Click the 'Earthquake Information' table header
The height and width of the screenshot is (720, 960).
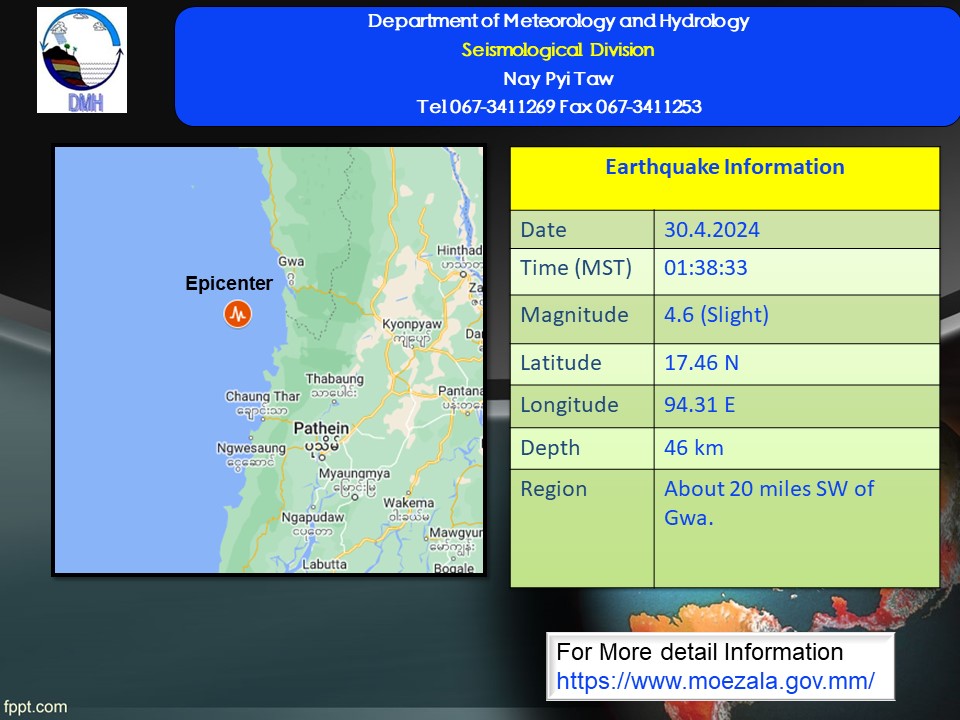(x=725, y=167)
